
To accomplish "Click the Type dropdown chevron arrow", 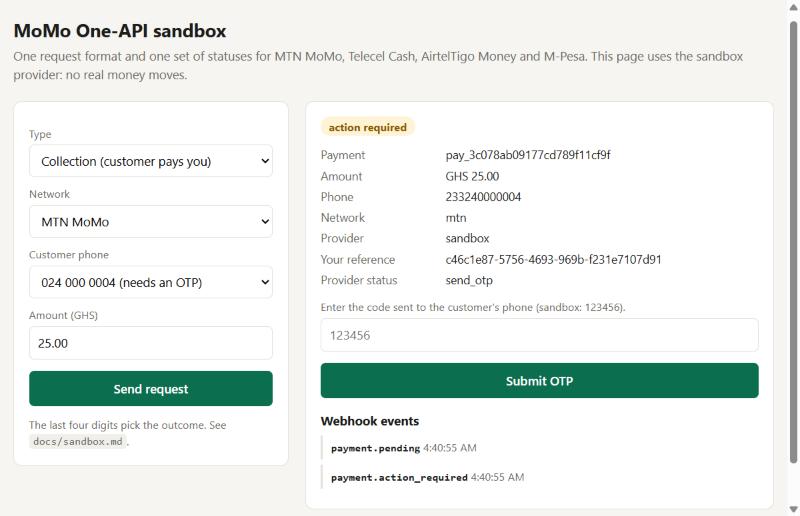I will pos(265,161).
